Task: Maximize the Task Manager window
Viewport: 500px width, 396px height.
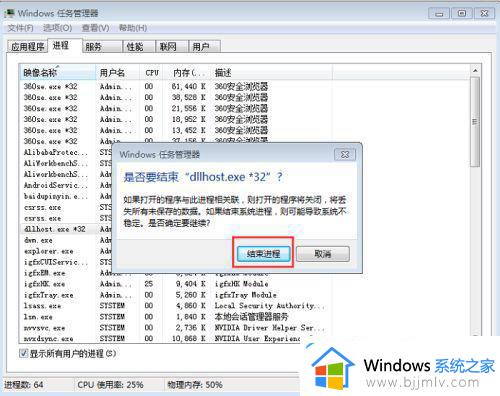Action: point(462,14)
